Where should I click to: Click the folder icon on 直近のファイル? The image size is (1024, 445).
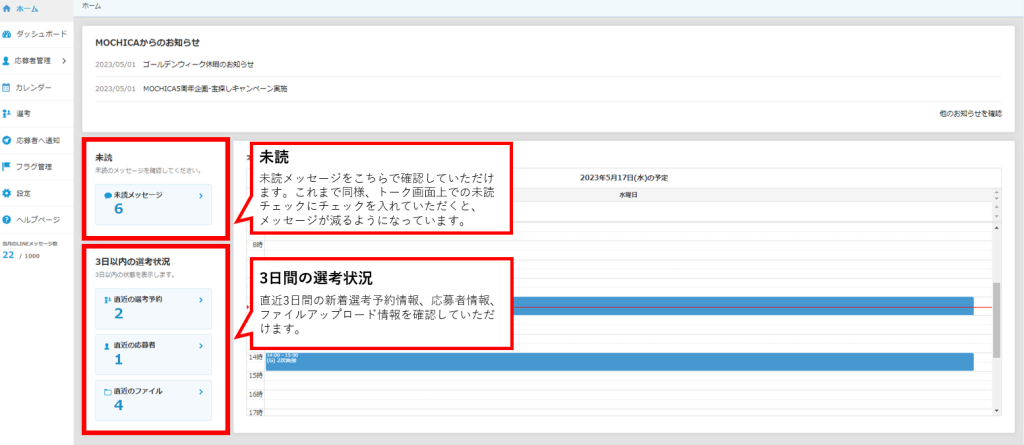108,392
